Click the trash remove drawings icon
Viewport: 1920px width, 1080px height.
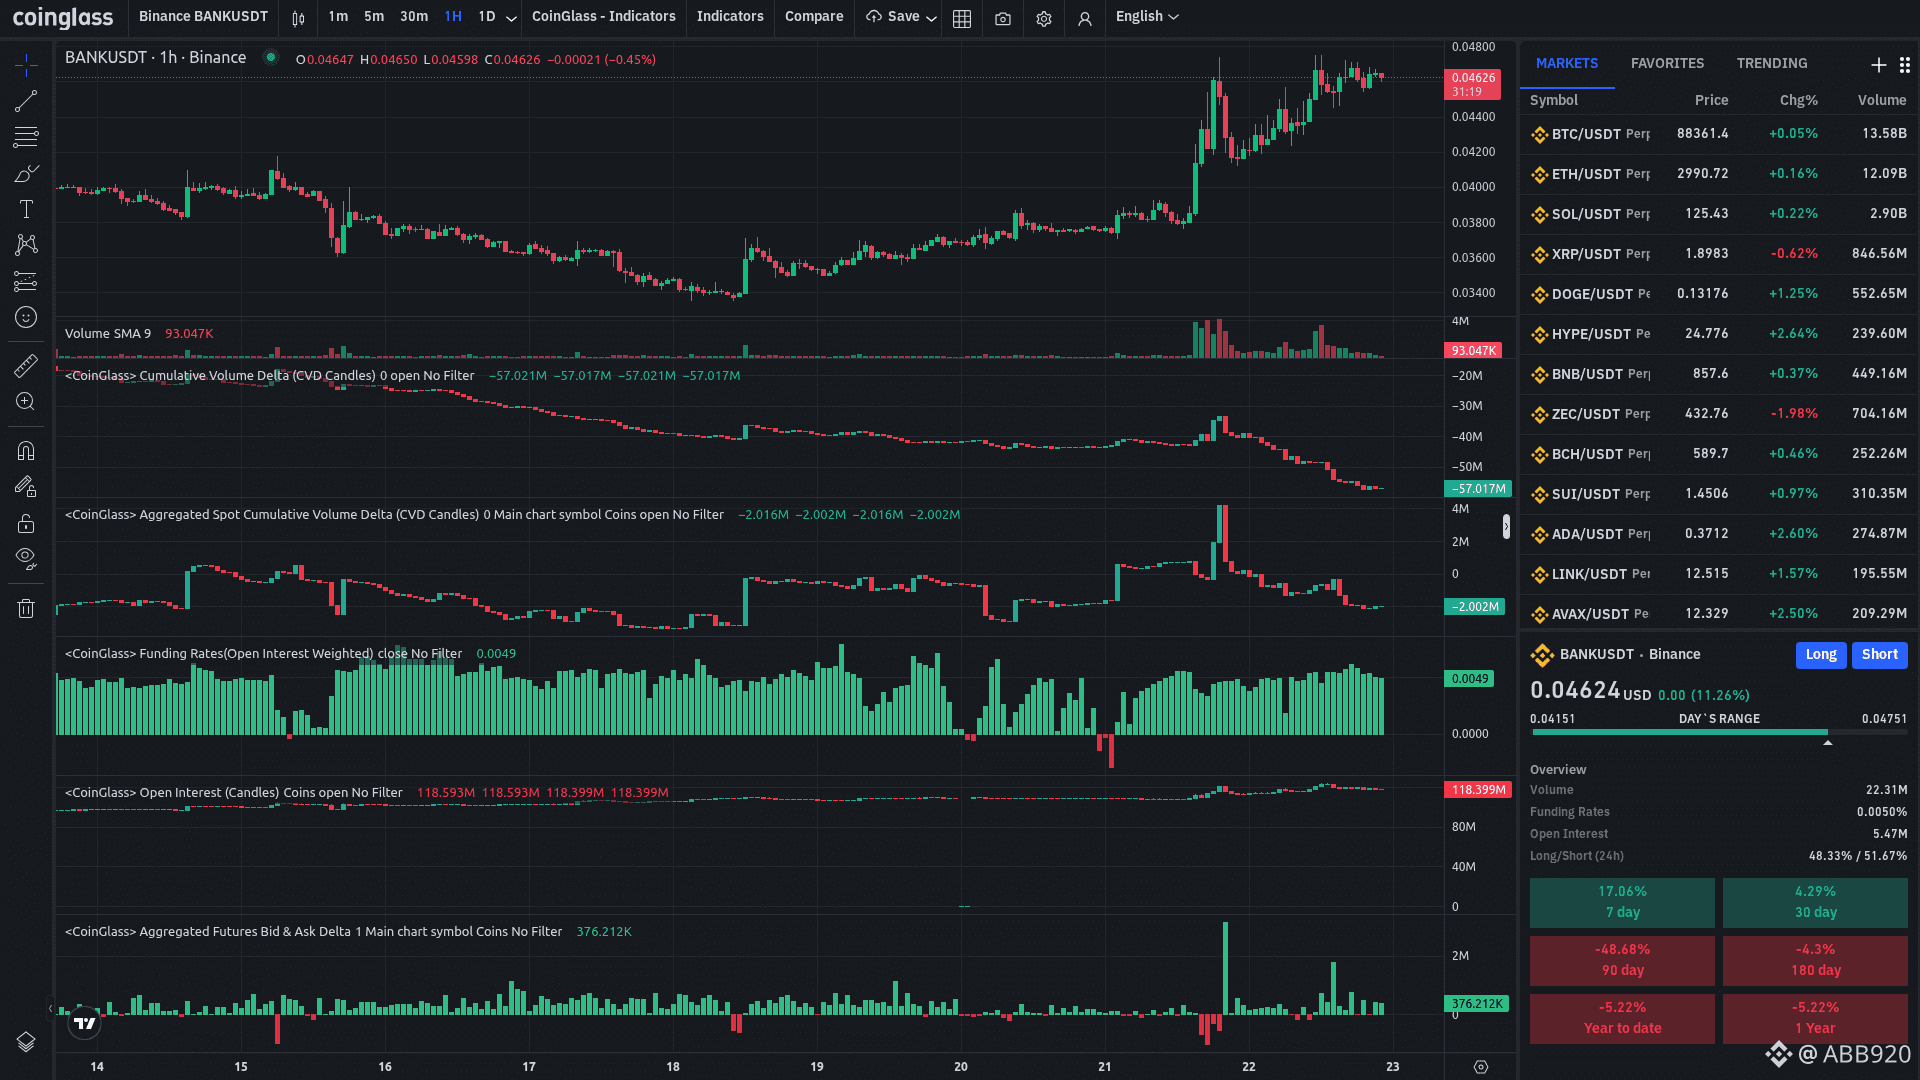pos(26,608)
